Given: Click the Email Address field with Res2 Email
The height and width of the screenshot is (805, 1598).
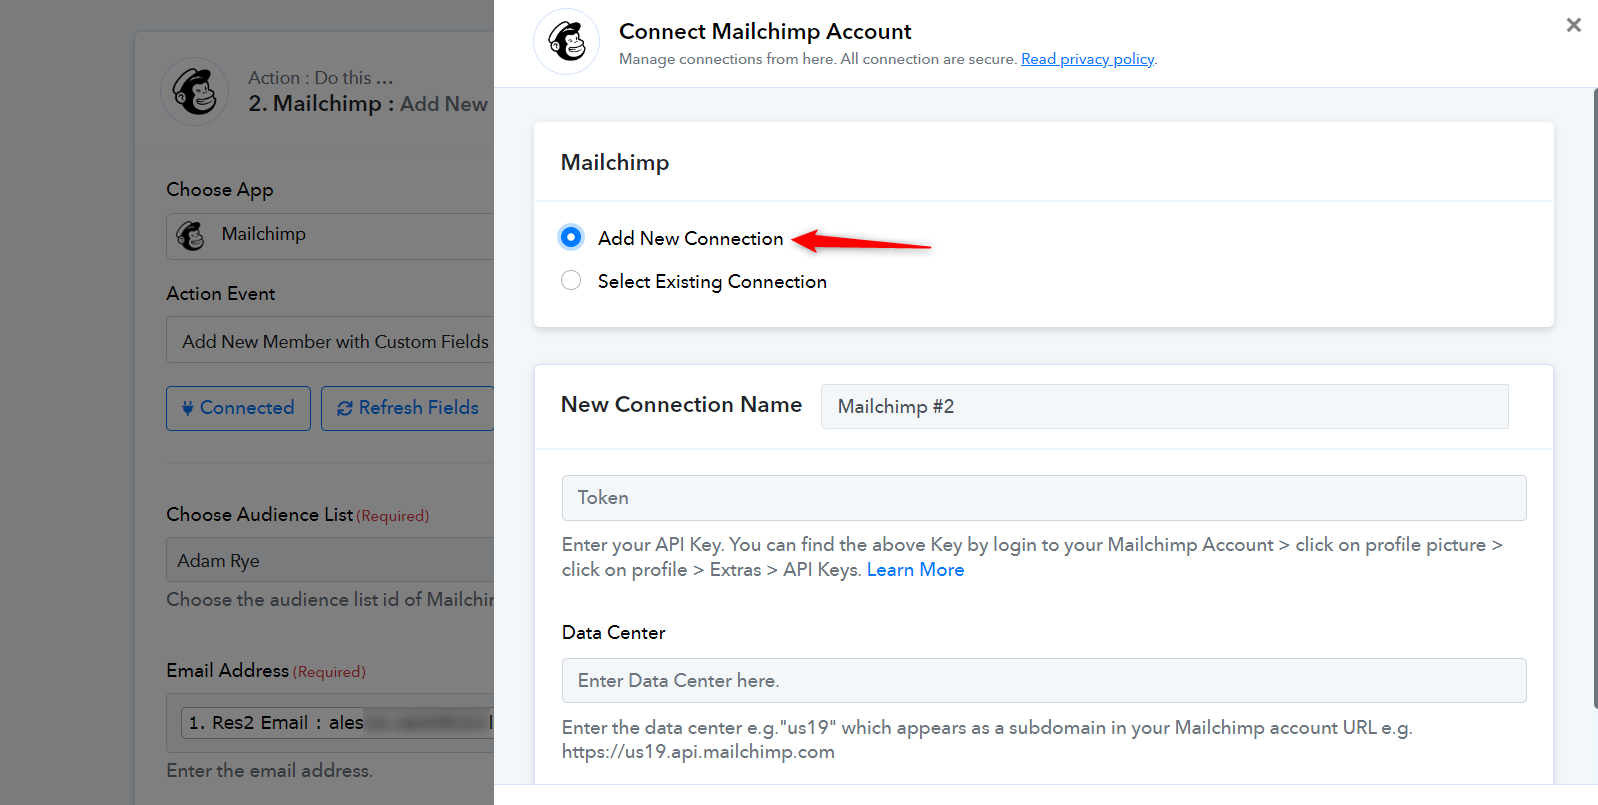Looking at the screenshot, I should coord(335,722).
